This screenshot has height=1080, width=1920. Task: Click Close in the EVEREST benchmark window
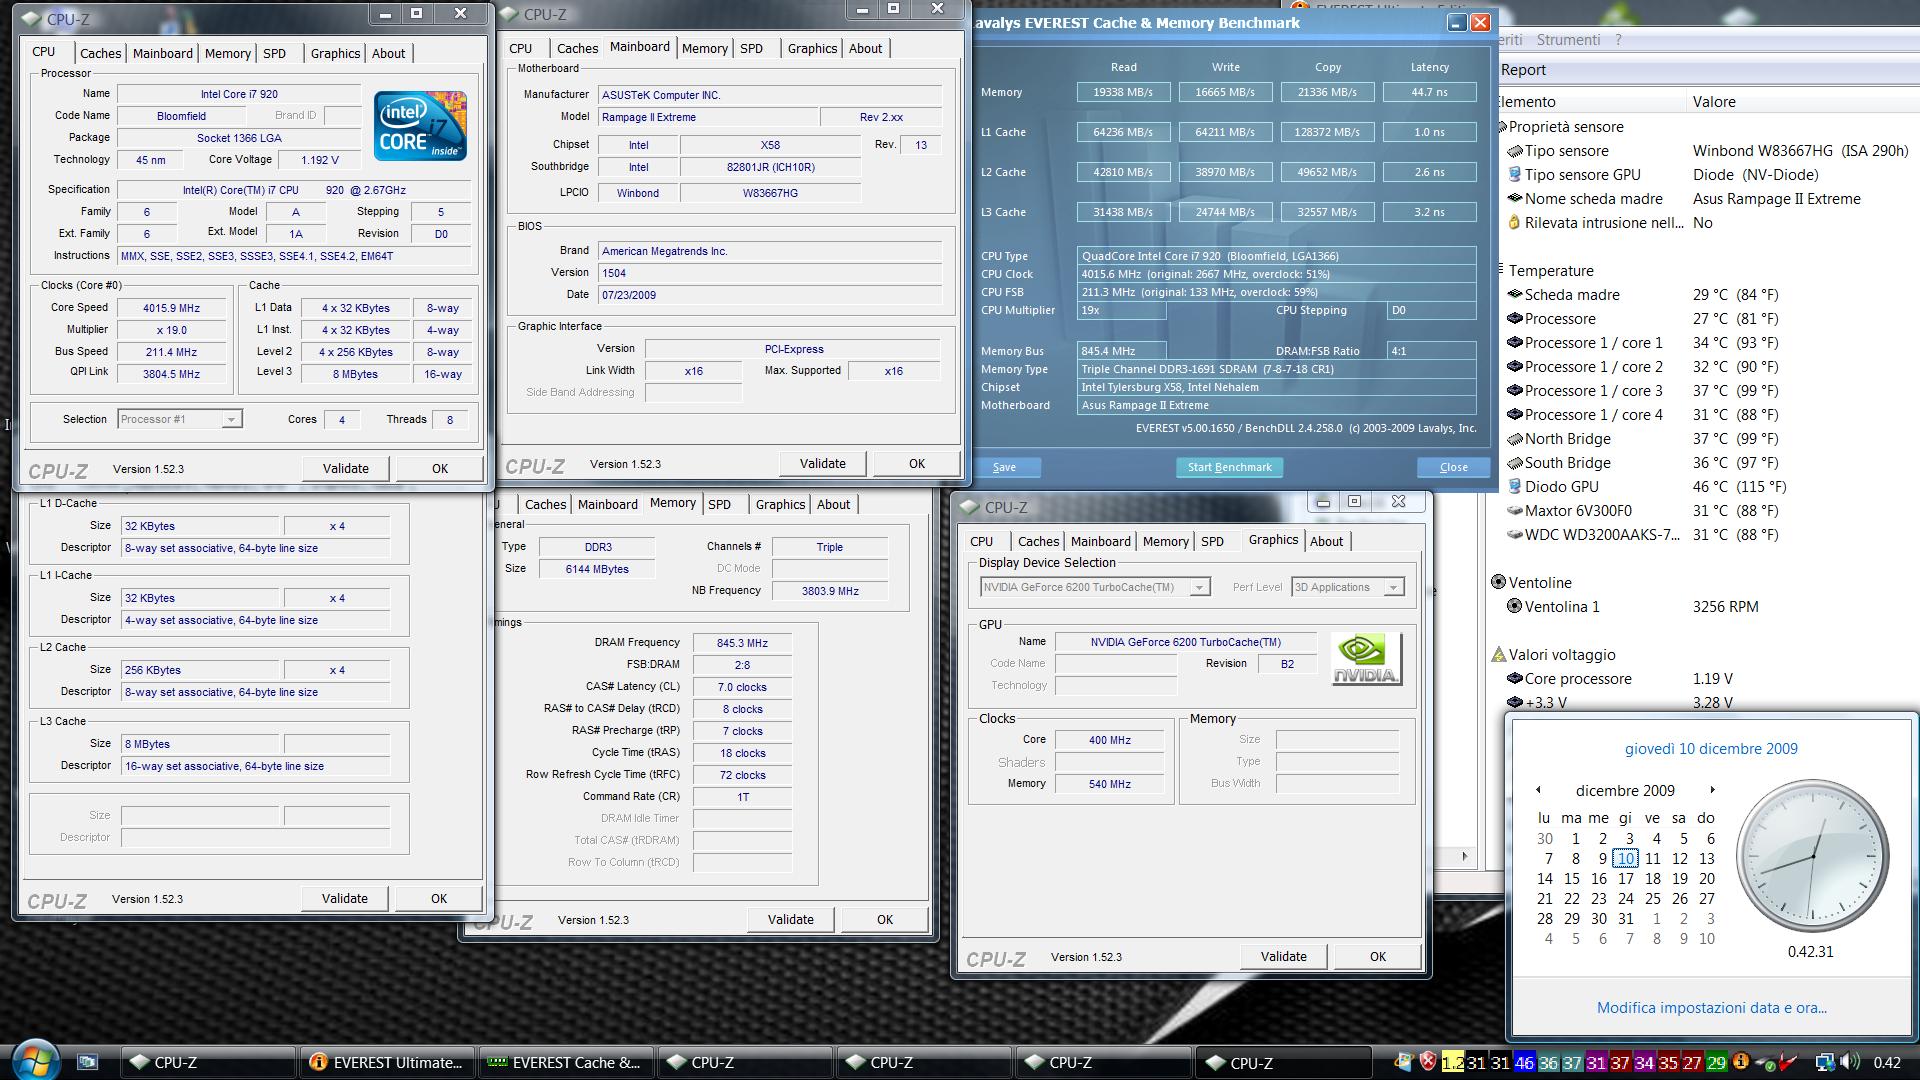pyautogui.click(x=1453, y=467)
